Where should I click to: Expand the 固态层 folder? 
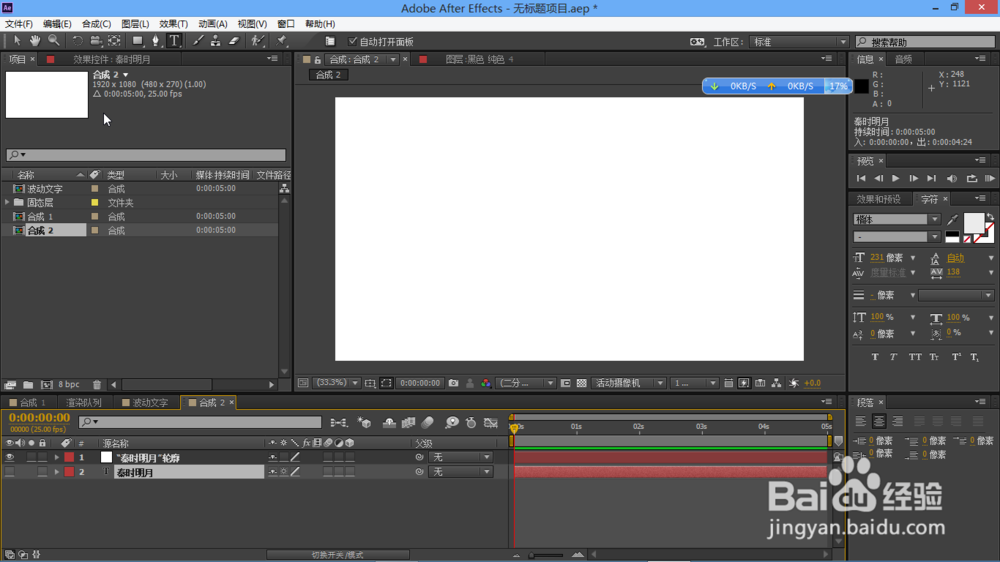click(x=7, y=202)
